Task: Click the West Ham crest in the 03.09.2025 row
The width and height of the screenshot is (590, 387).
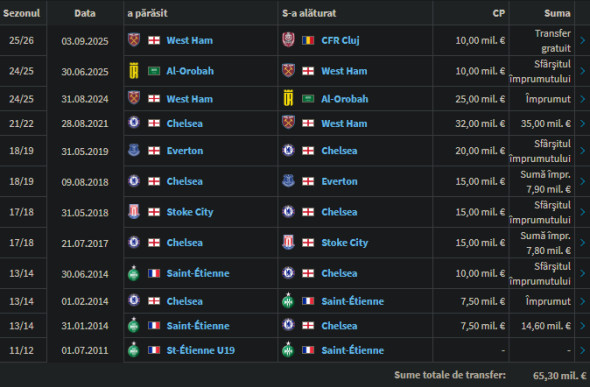Action: [134, 40]
